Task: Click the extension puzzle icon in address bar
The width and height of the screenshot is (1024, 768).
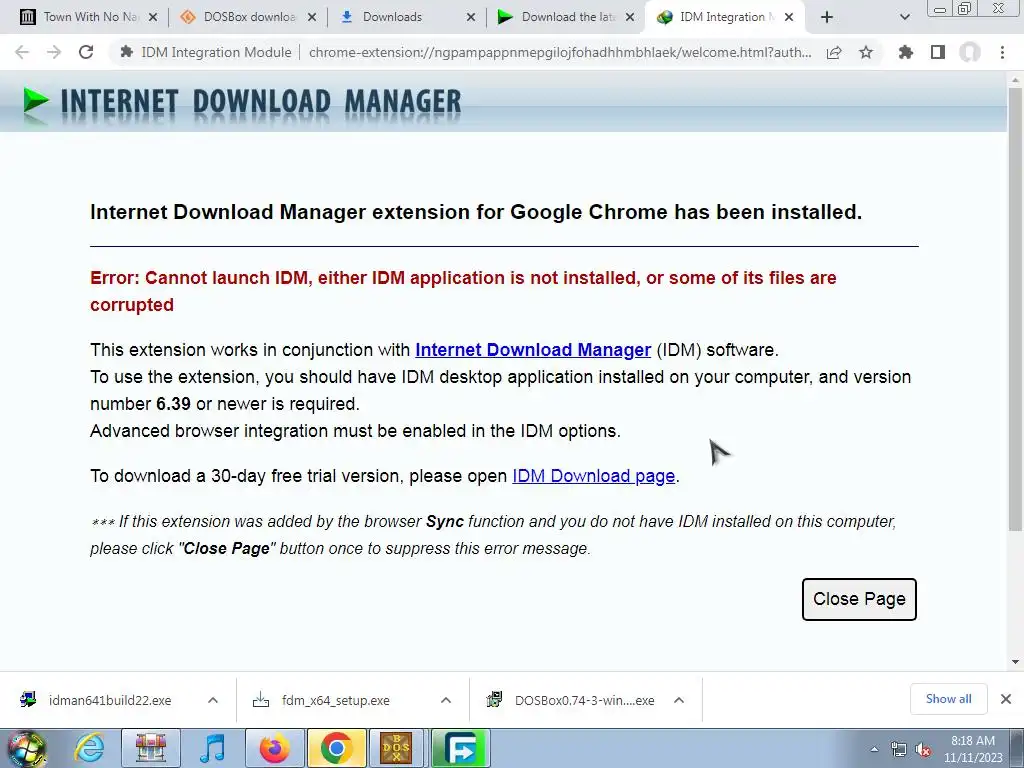Action: pos(127,52)
